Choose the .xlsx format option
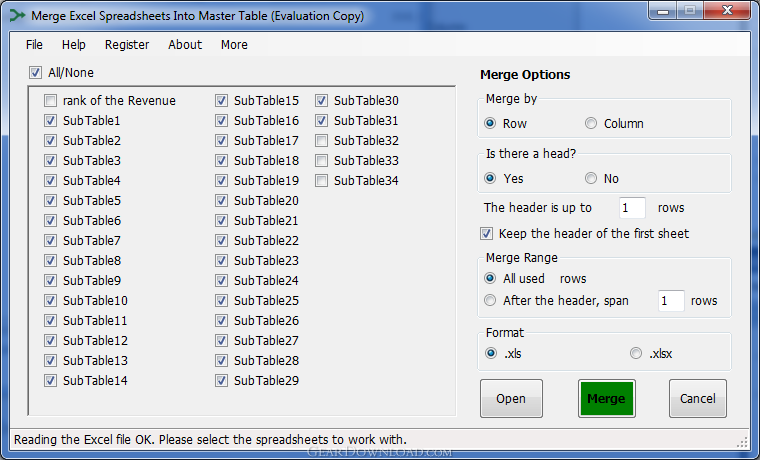The height and width of the screenshot is (460, 760). pos(636,353)
